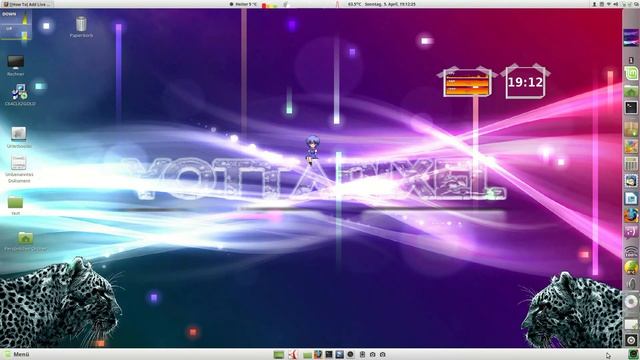Open the first camera icon in bottom panel
Image resolution: width=640 pixels, height=360 pixels.
click(372, 355)
